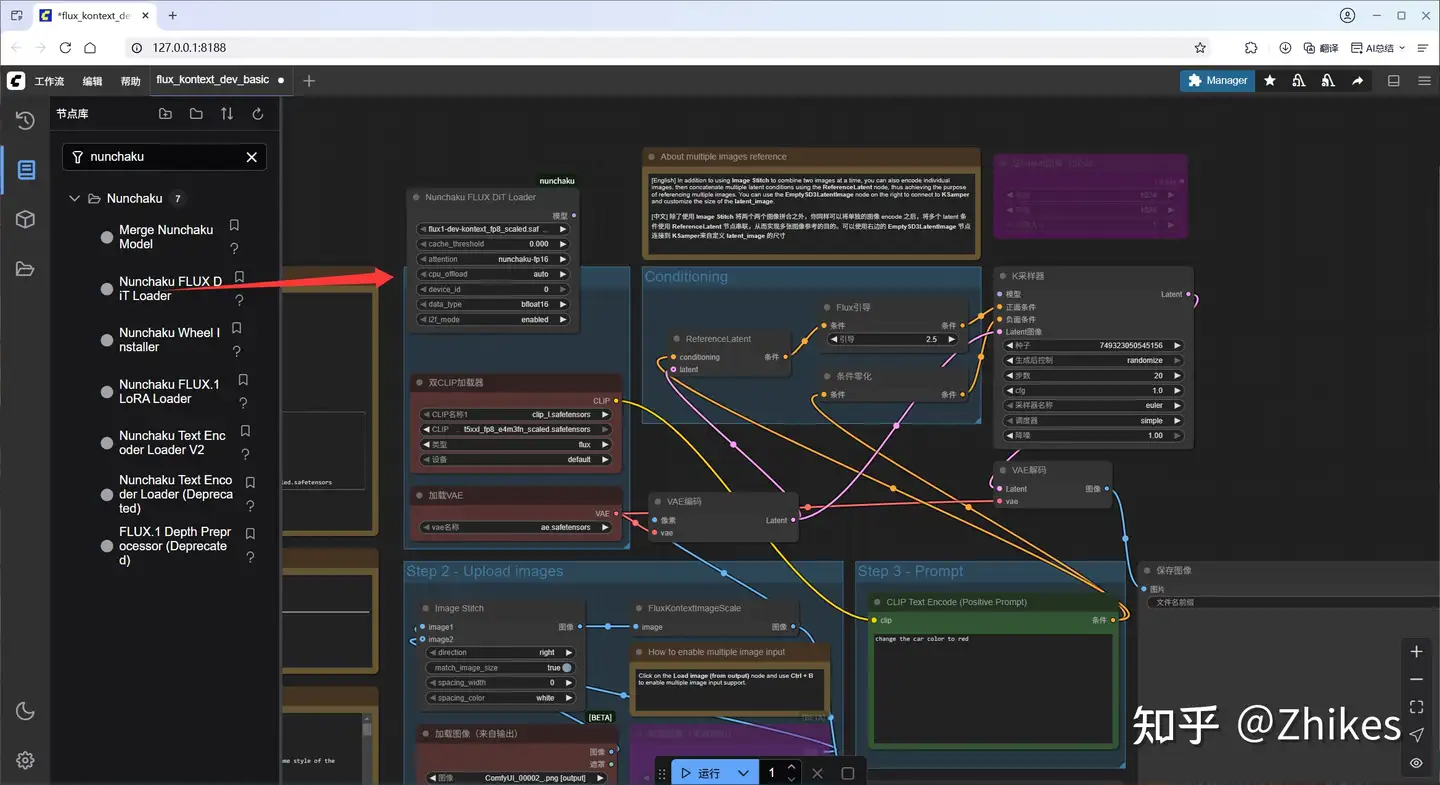Viewport: 1440px width, 785px height.
Task: Toggle dark theme moon icon
Action: click(x=25, y=711)
